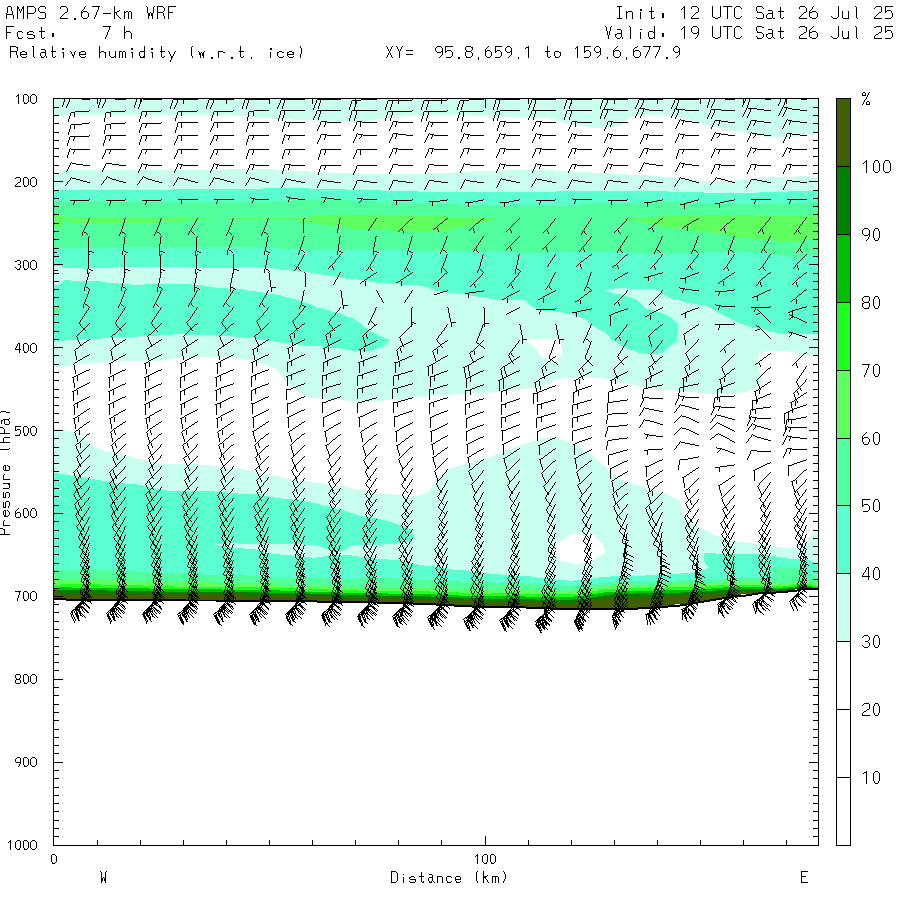Pick the dark olive above-100% colorbar swatch
Image resolution: width=900 pixels, height=900 pixels.
(x=843, y=133)
